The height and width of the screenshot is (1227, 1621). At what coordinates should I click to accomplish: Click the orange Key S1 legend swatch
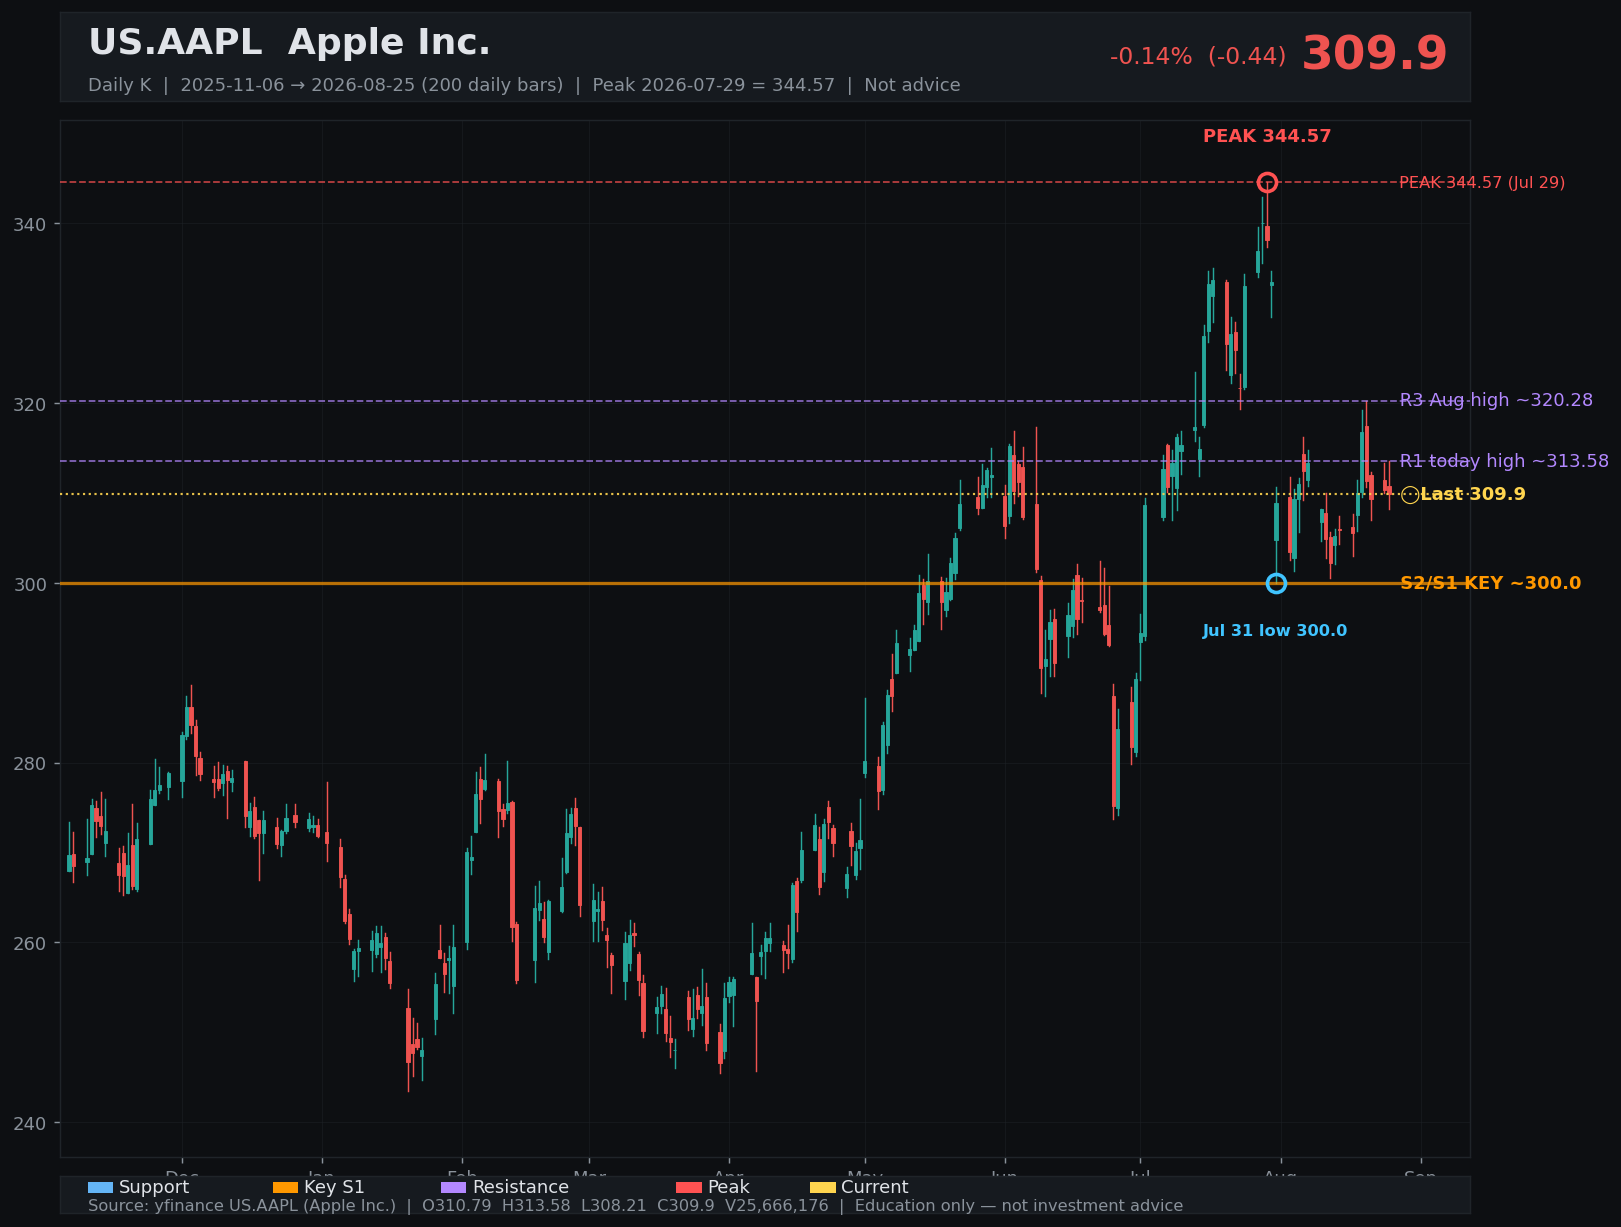[x=285, y=1187]
